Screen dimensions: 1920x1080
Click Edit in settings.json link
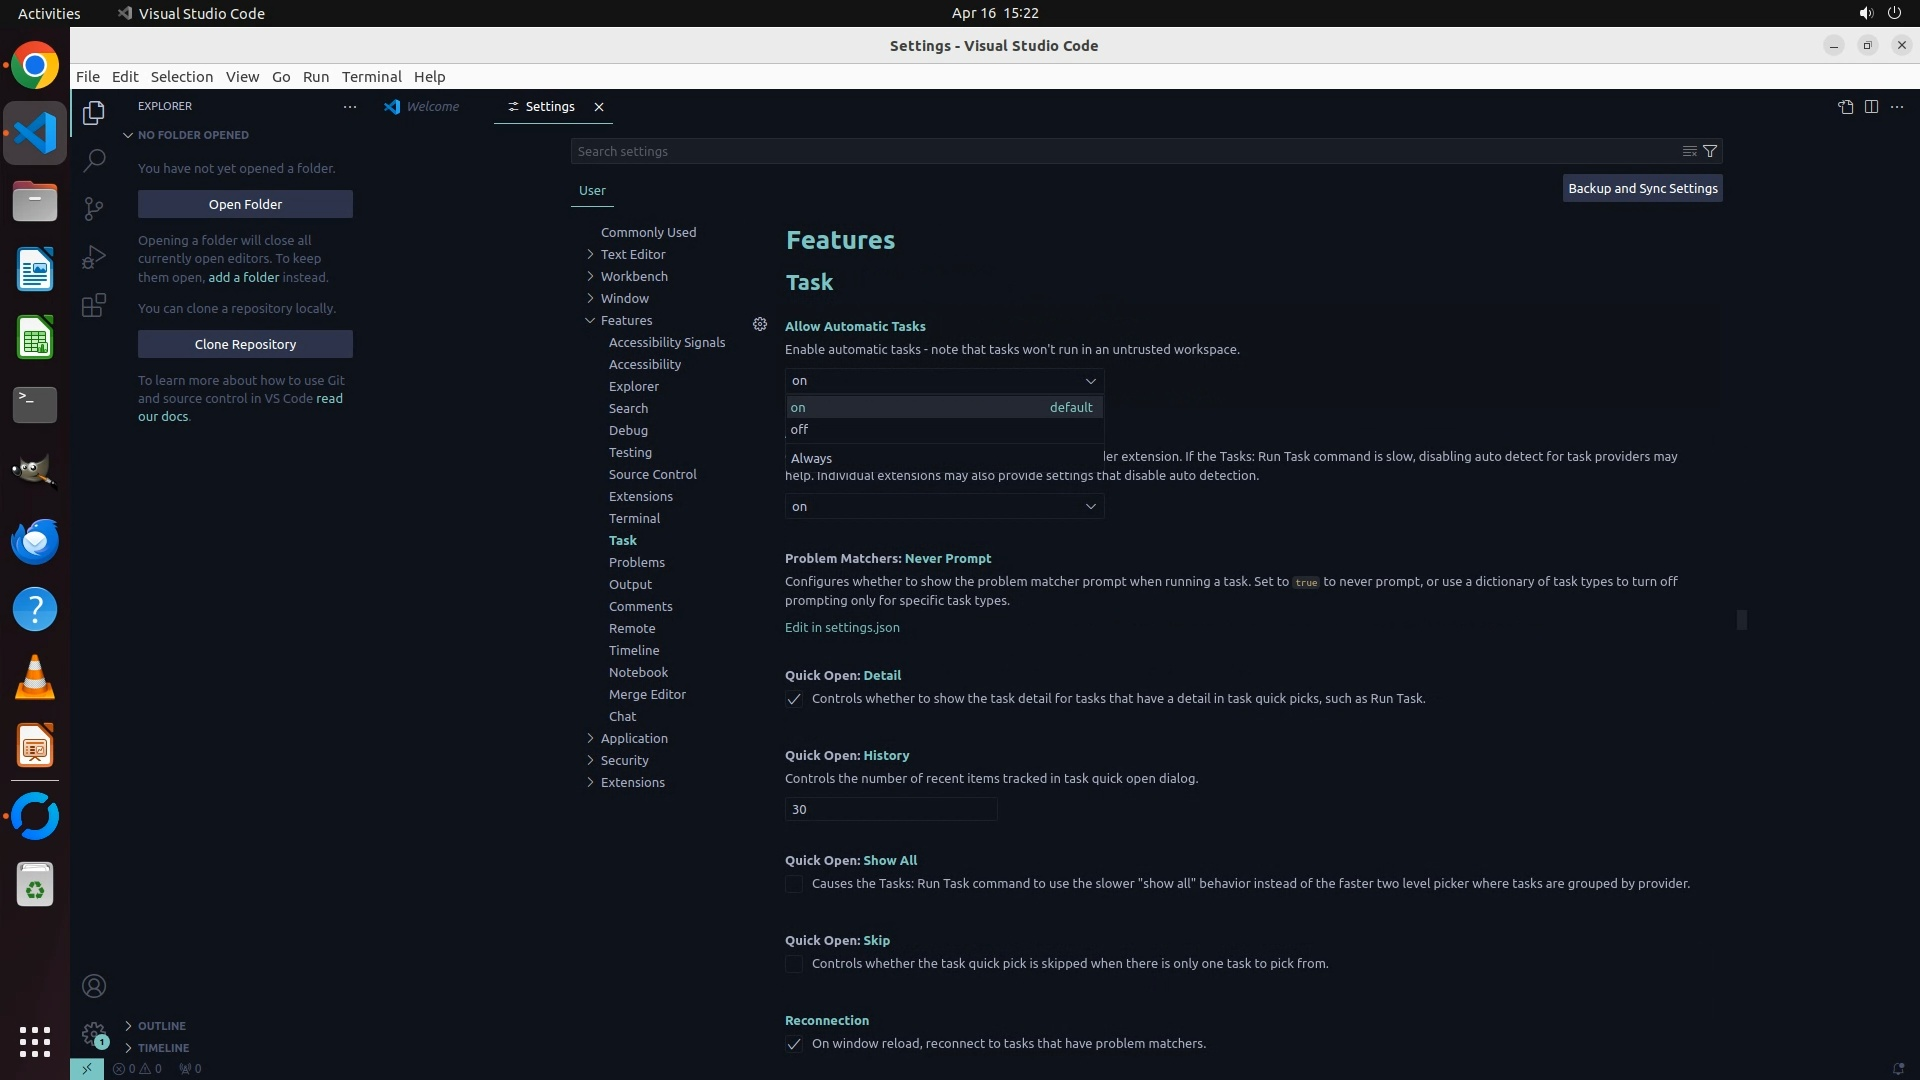(842, 627)
